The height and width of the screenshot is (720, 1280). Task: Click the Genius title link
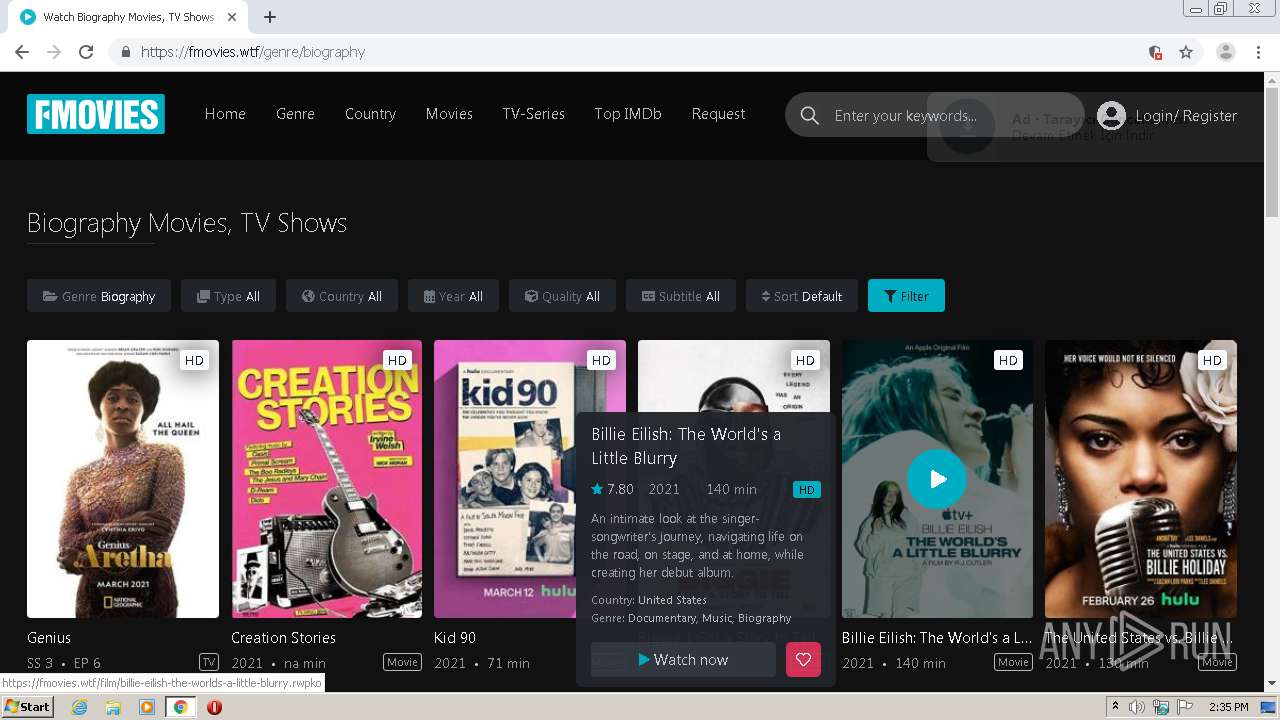point(49,638)
